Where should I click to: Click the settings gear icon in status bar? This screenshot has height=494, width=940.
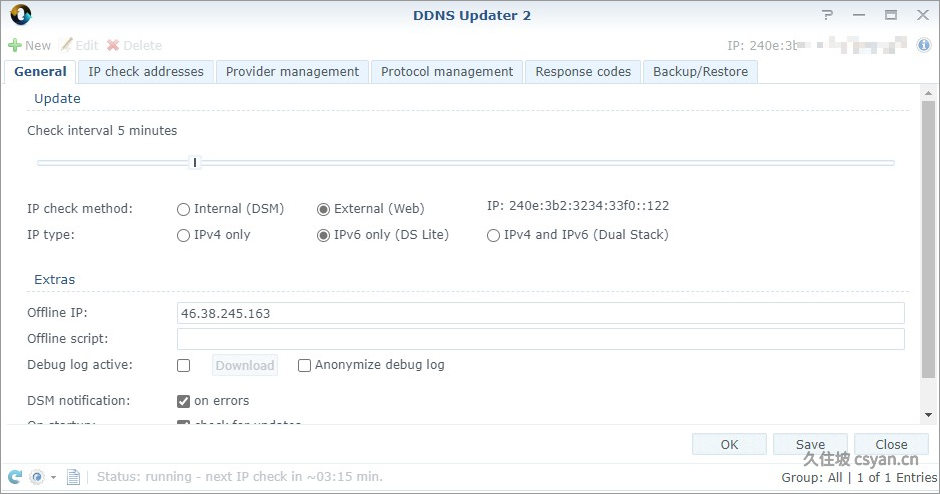[37, 477]
